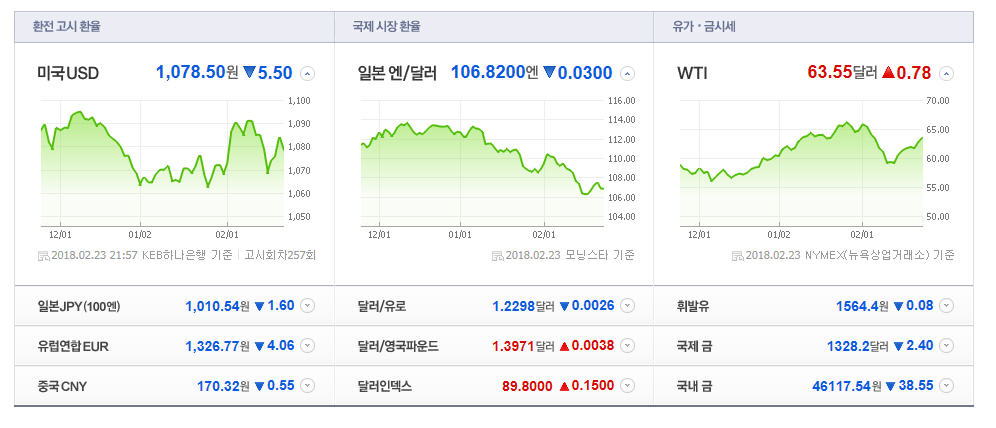This screenshot has height=428, width=996.
Task: Collapse the 미국 USD chart panel
Action: pyautogui.click(x=307, y=73)
